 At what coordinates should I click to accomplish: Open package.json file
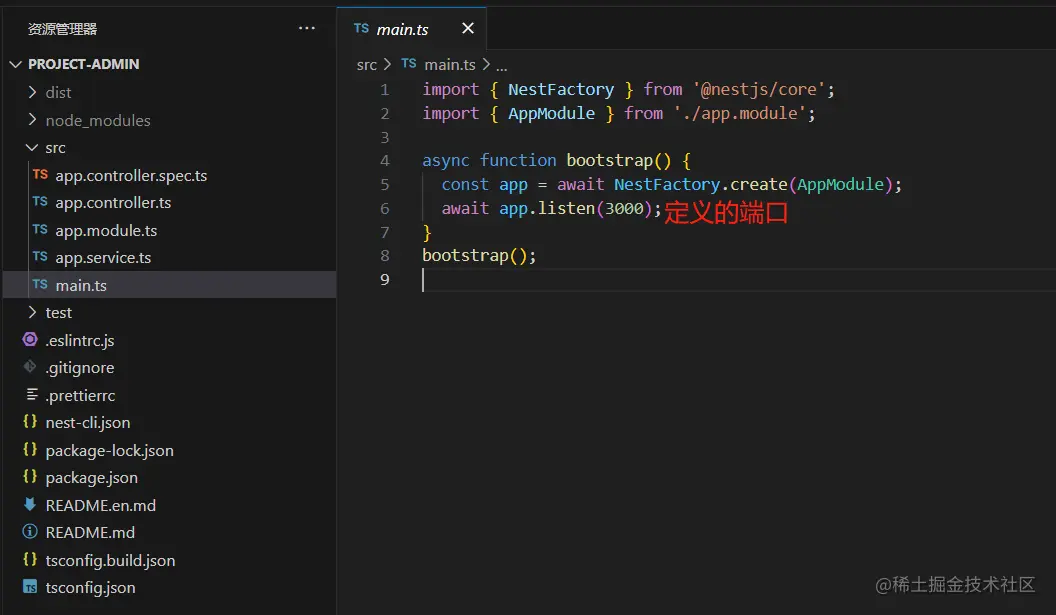170,478
